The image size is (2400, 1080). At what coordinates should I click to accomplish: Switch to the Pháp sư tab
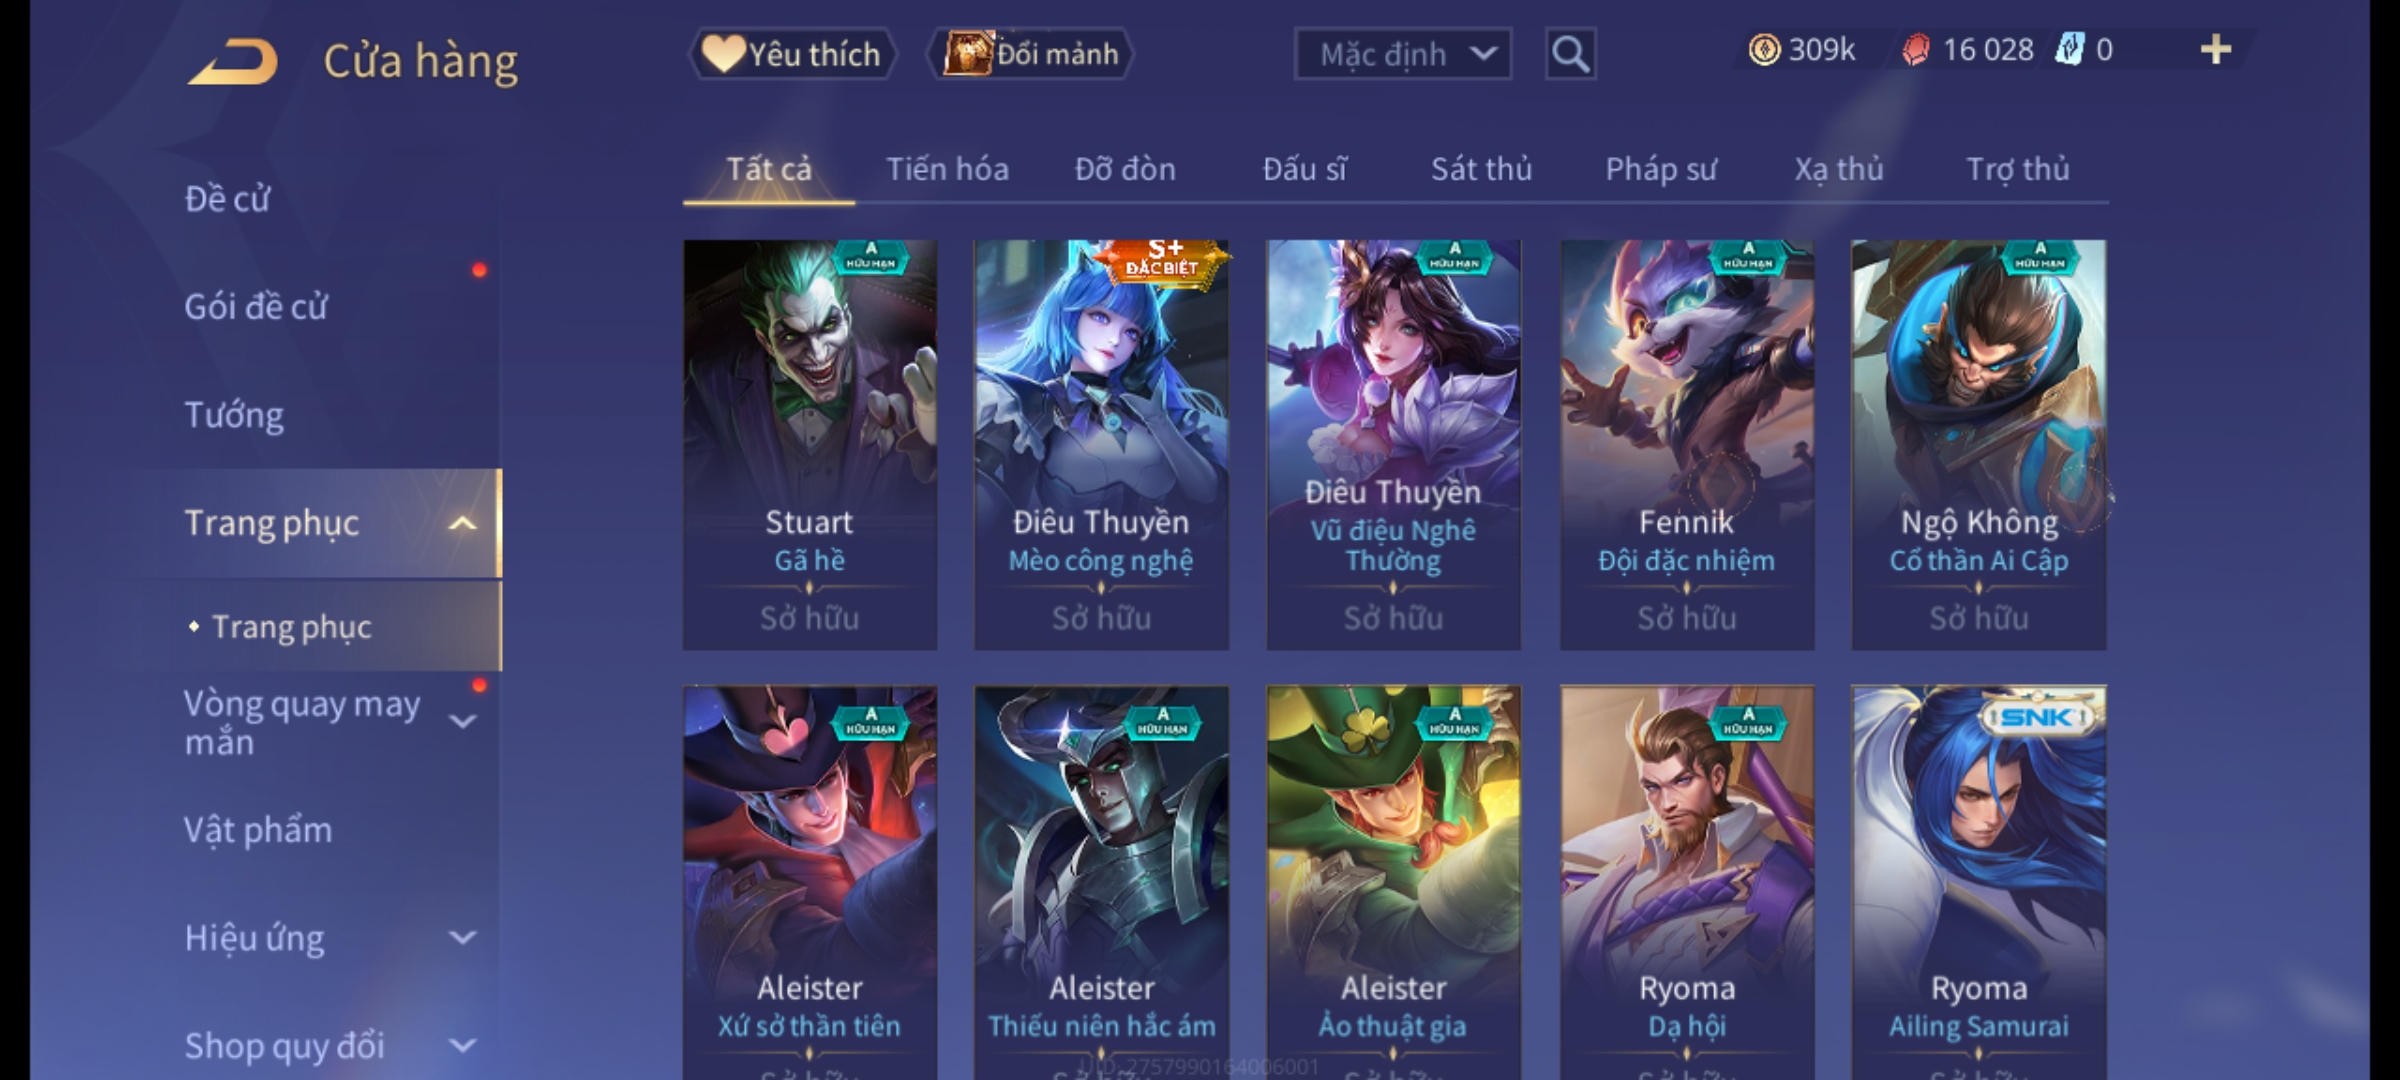[x=1661, y=169]
